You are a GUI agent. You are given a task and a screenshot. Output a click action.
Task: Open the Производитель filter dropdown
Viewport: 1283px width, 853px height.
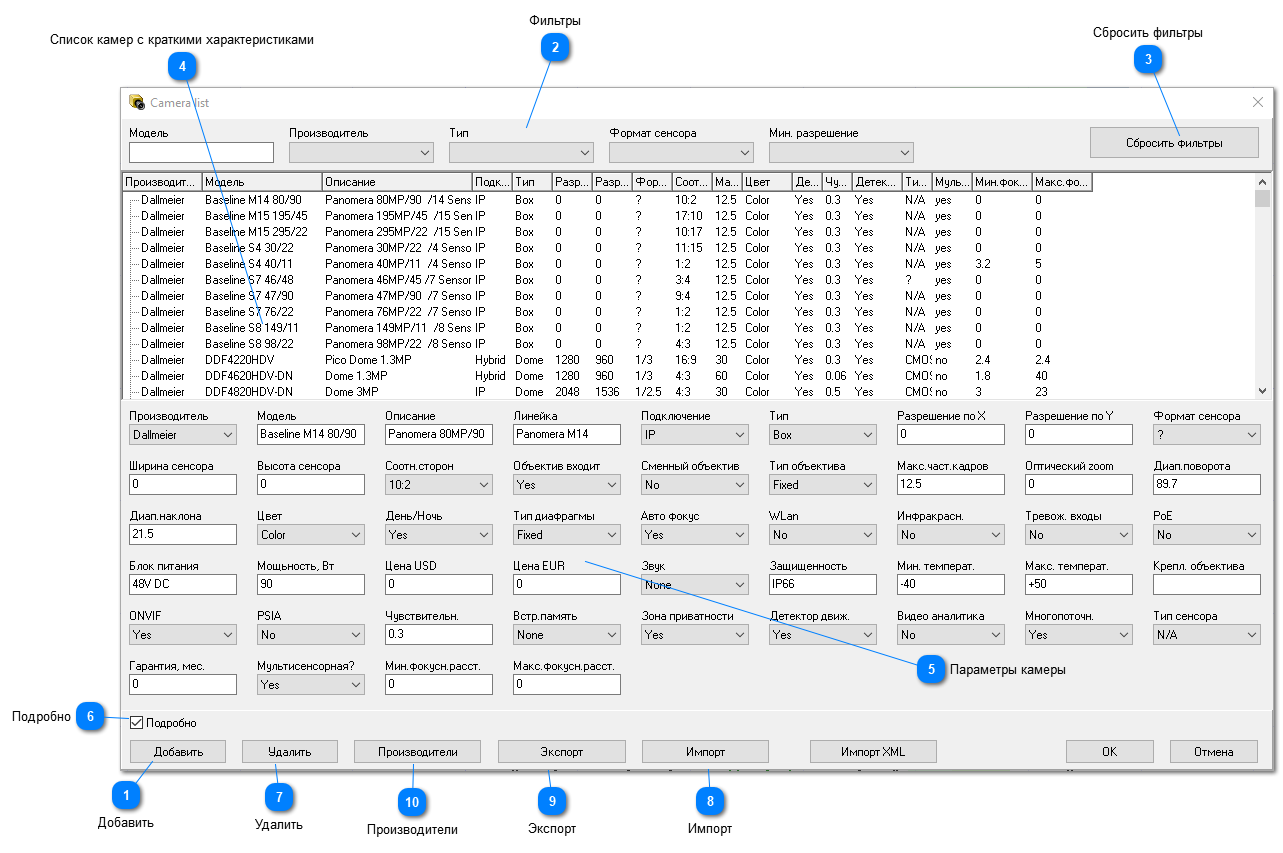click(x=361, y=152)
